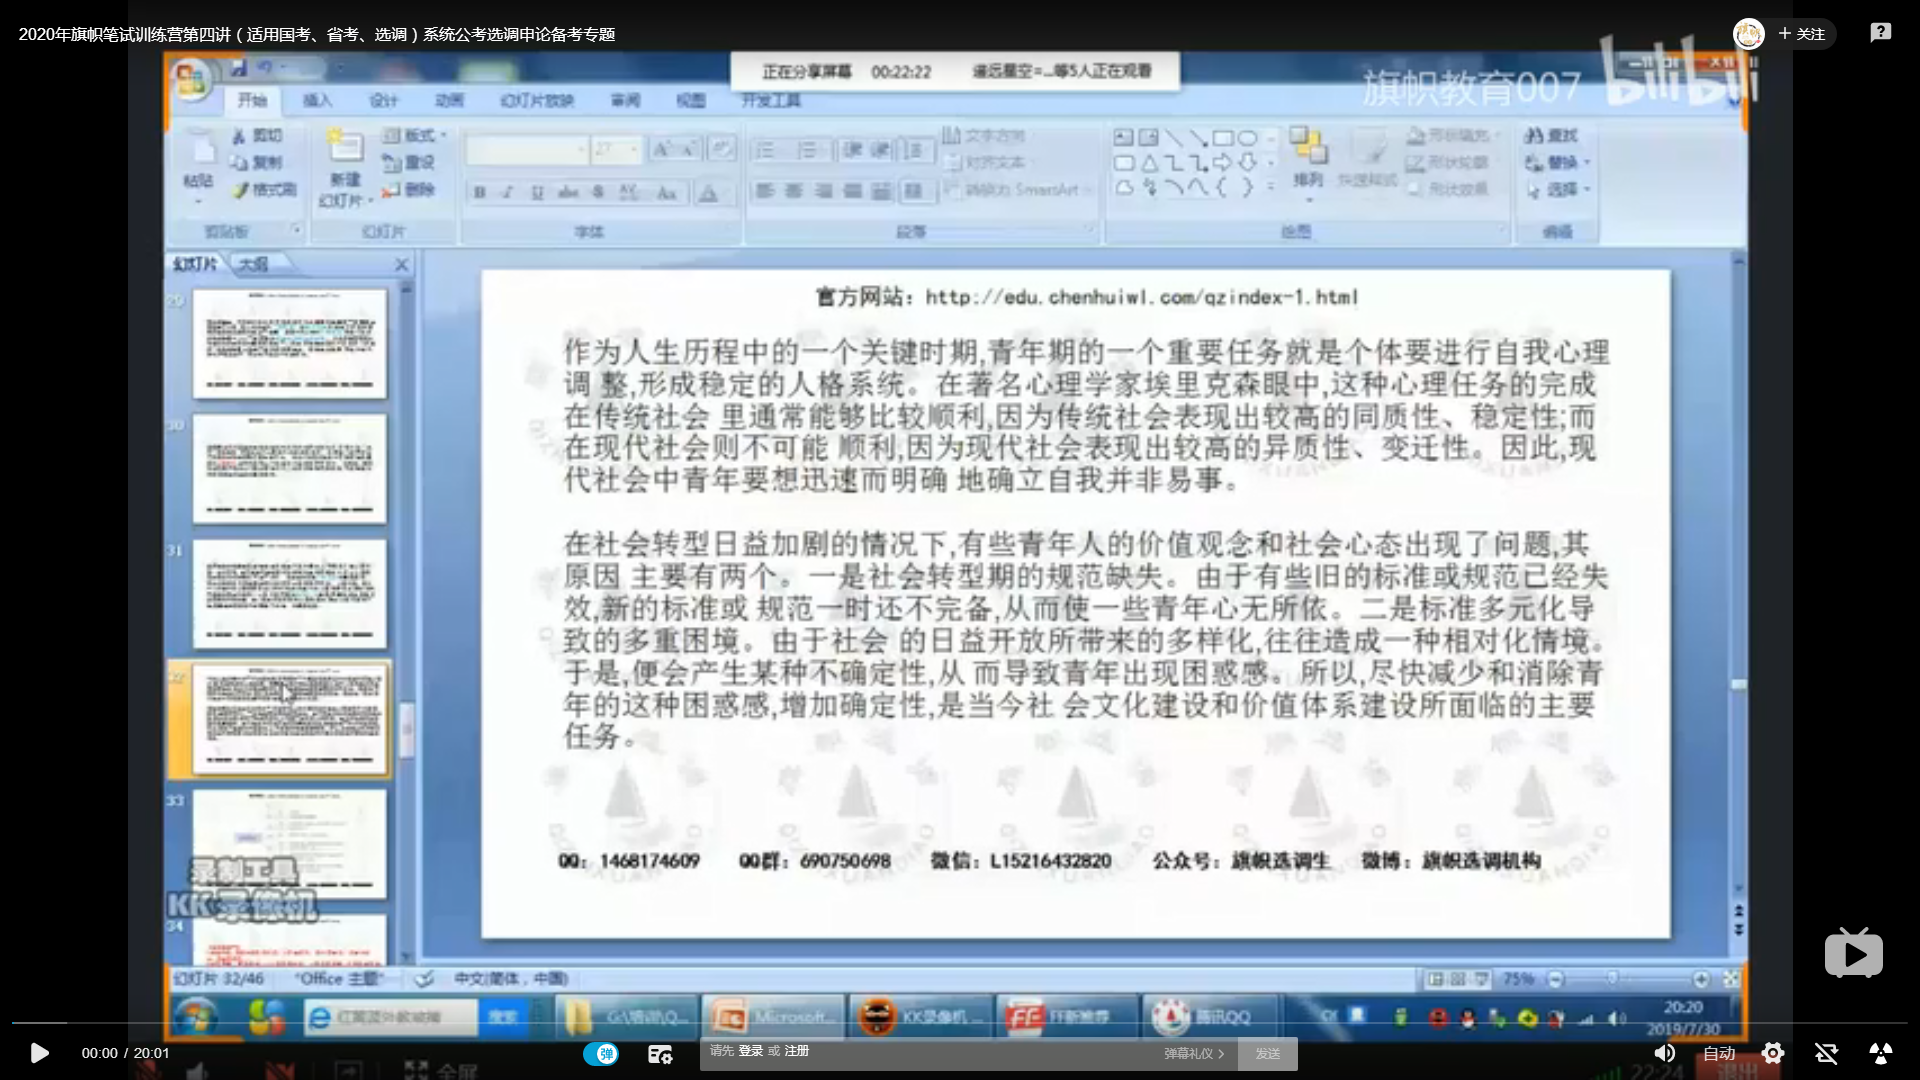Click 删除 delete slide button
Screen dimensions: 1920x1080
[x=409, y=189]
